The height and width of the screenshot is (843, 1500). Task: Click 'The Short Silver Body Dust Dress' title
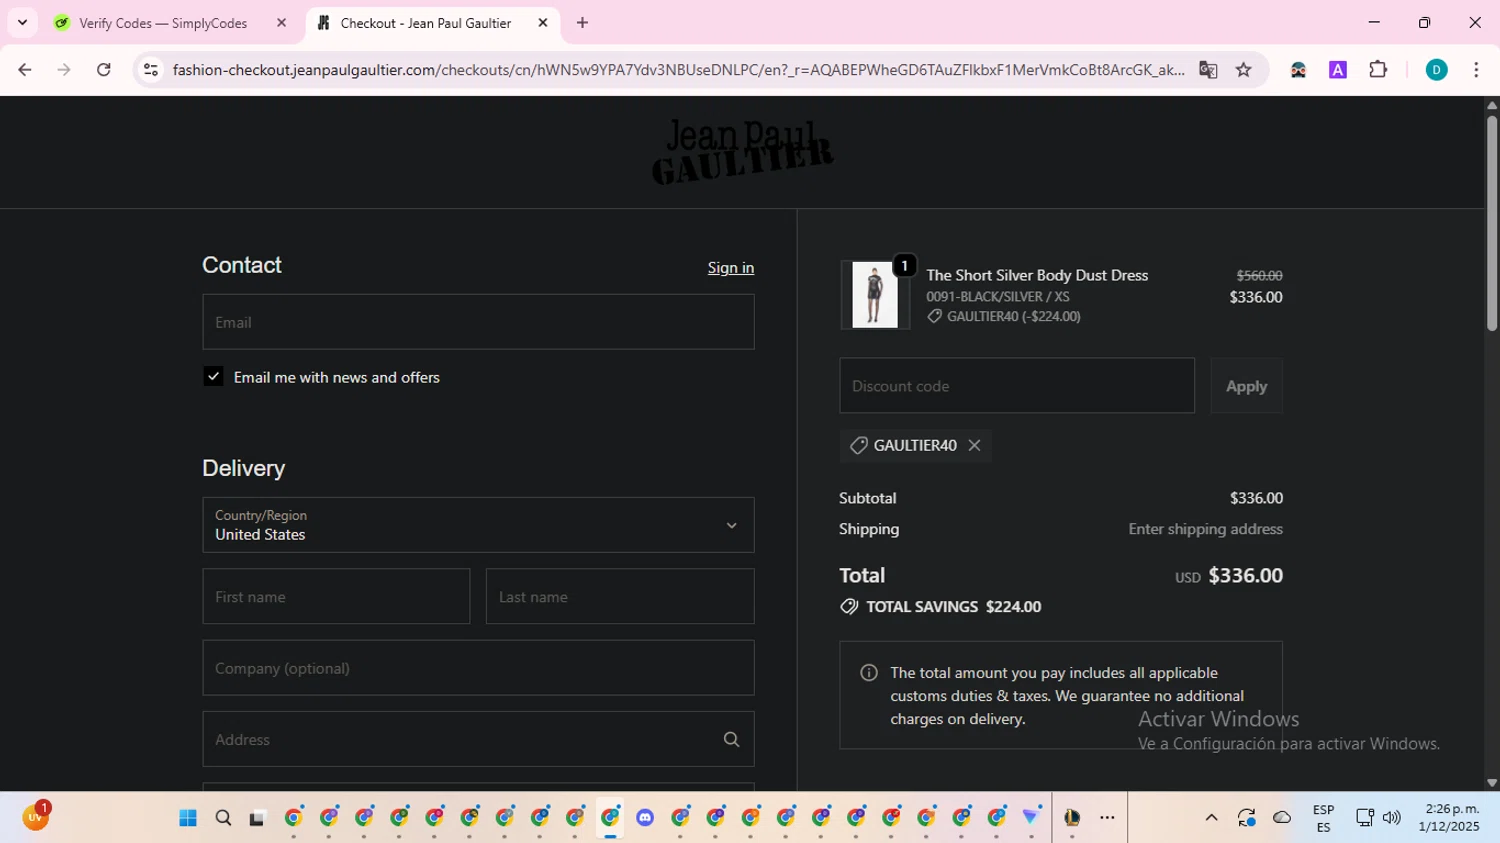(1037, 275)
